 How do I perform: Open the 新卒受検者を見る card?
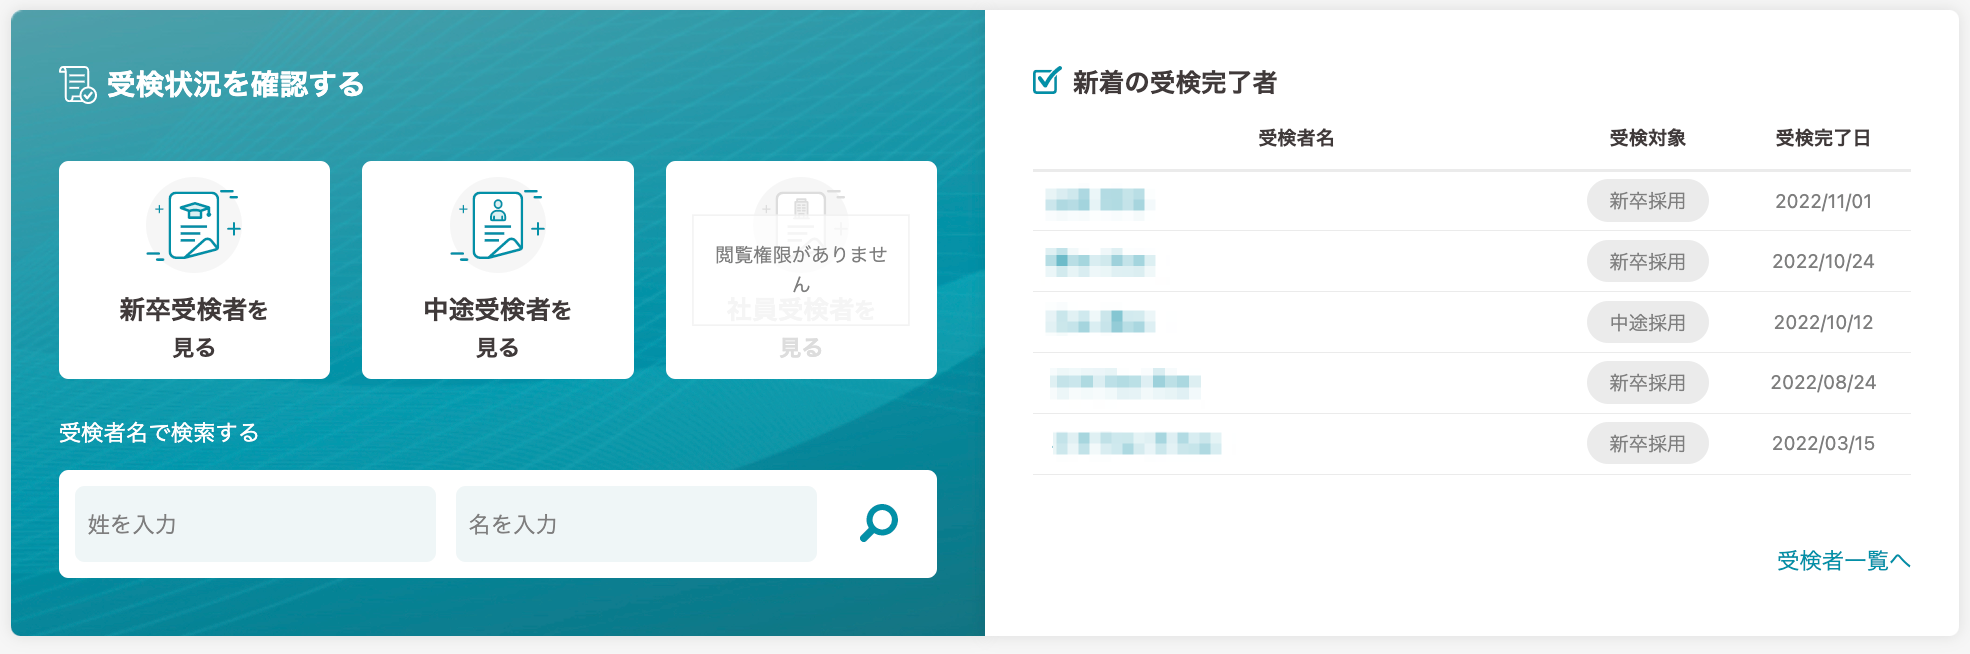pyautogui.click(x=194, y=270)
